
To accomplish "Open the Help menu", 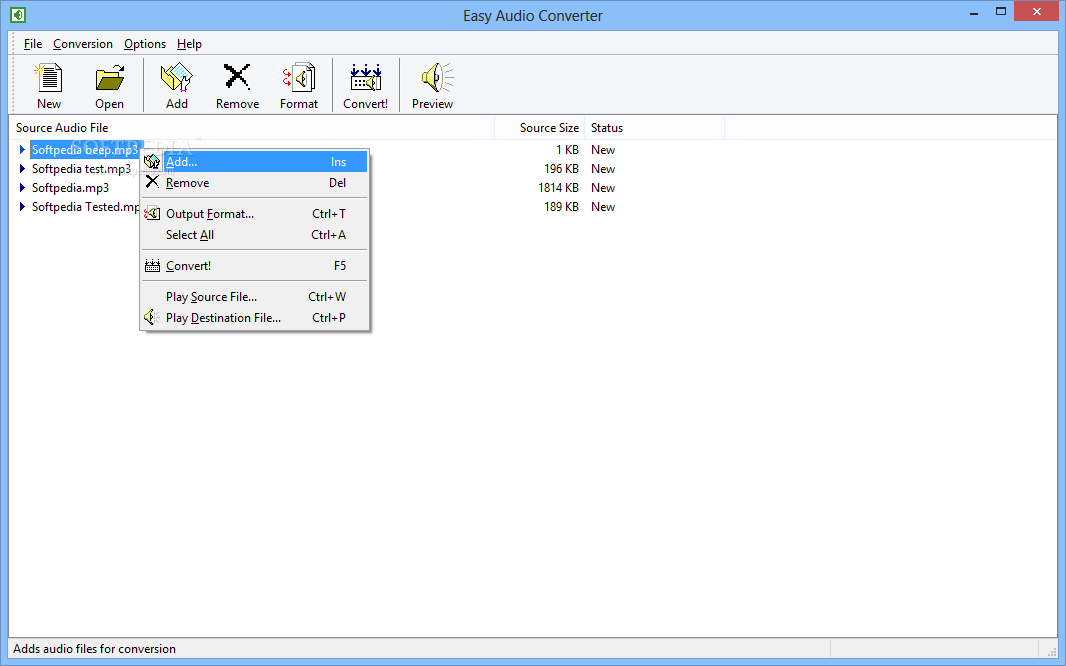I will [189, 43].
